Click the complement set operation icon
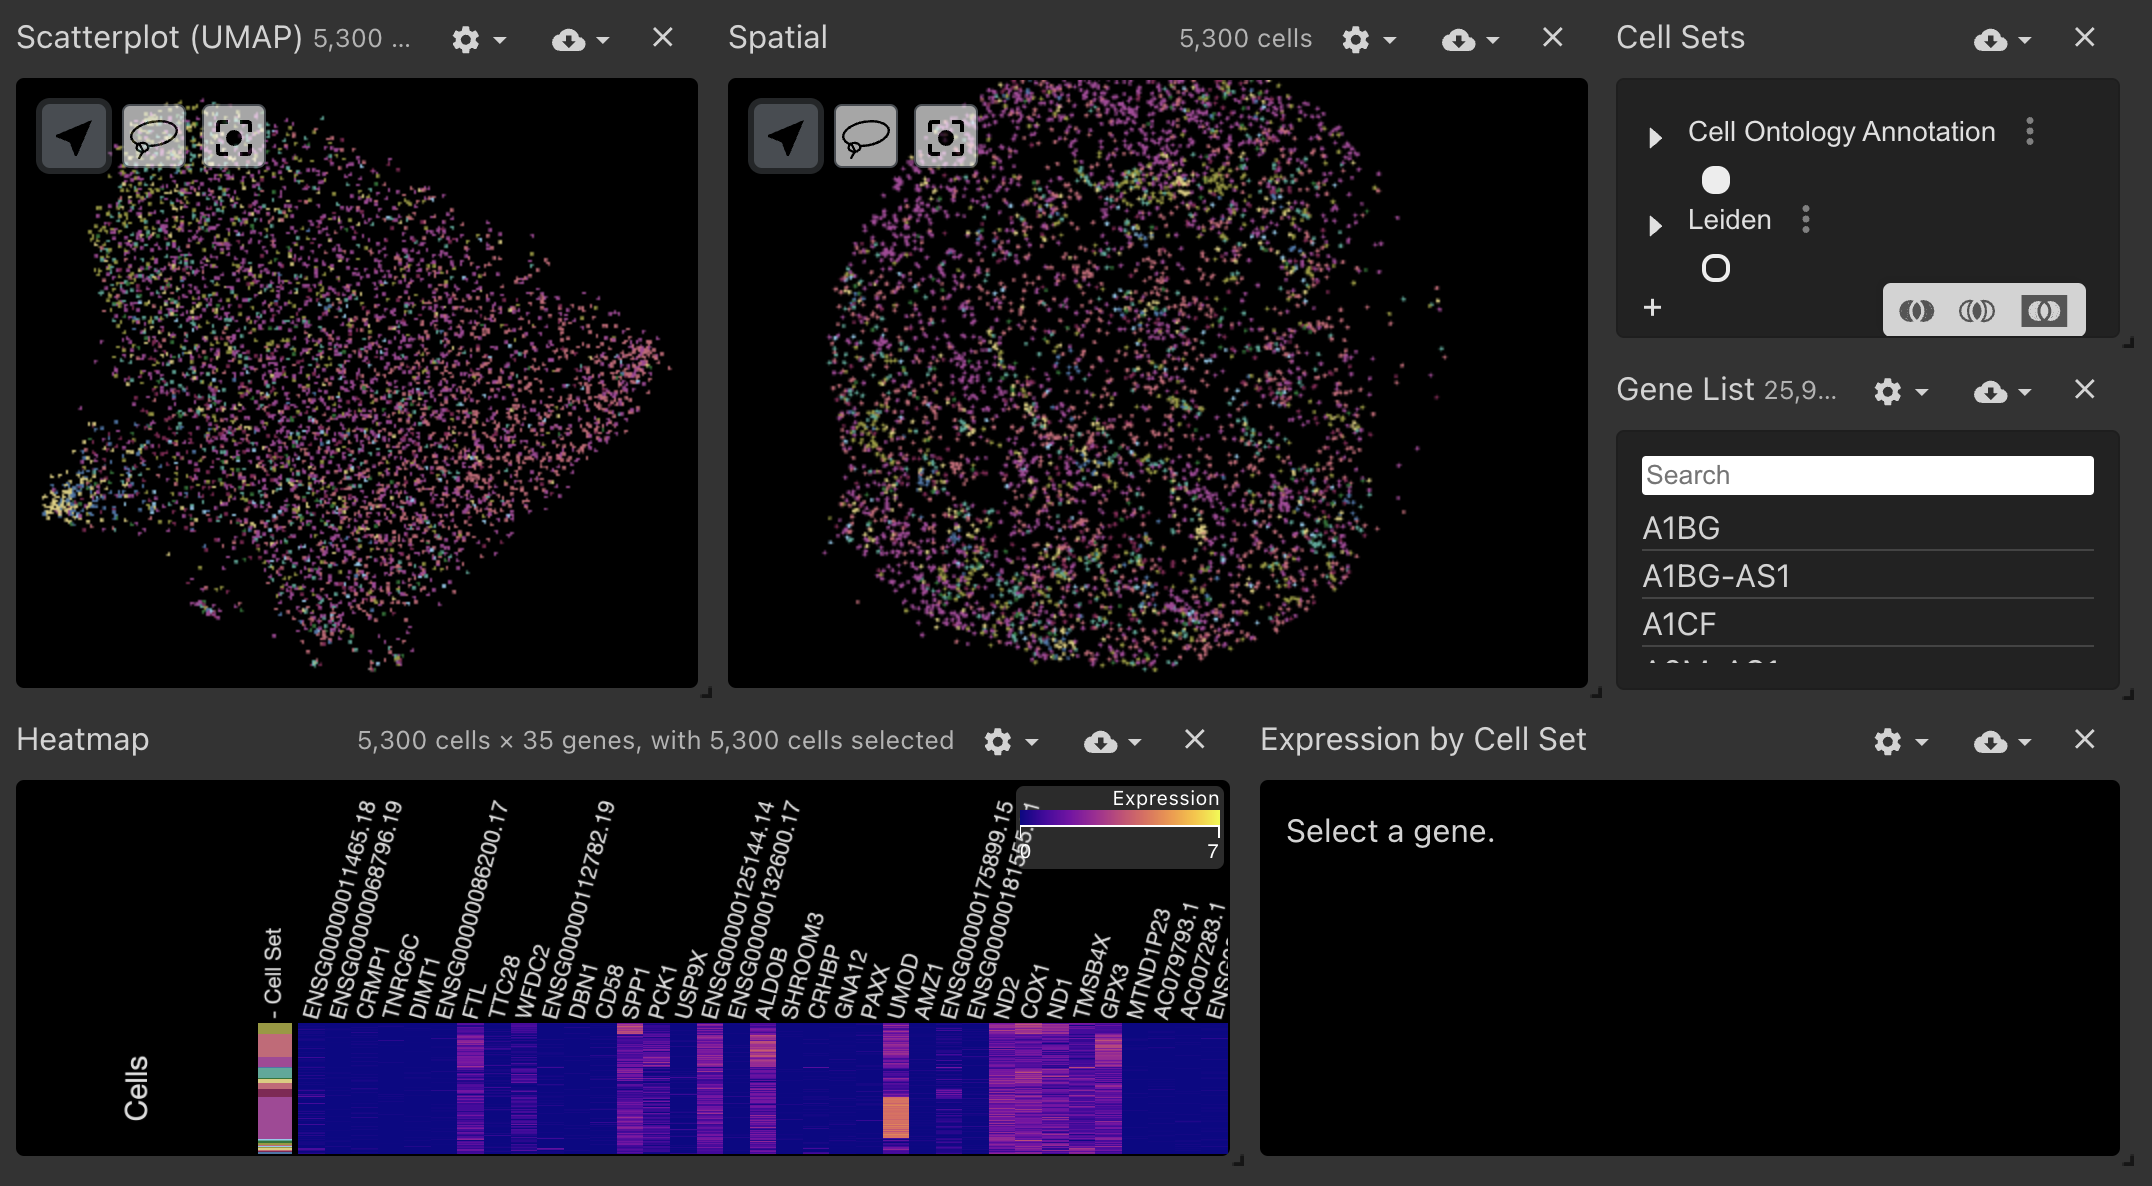Screen dimensions: 2152x1186 pyautogui.click(x=2043, y=311)
